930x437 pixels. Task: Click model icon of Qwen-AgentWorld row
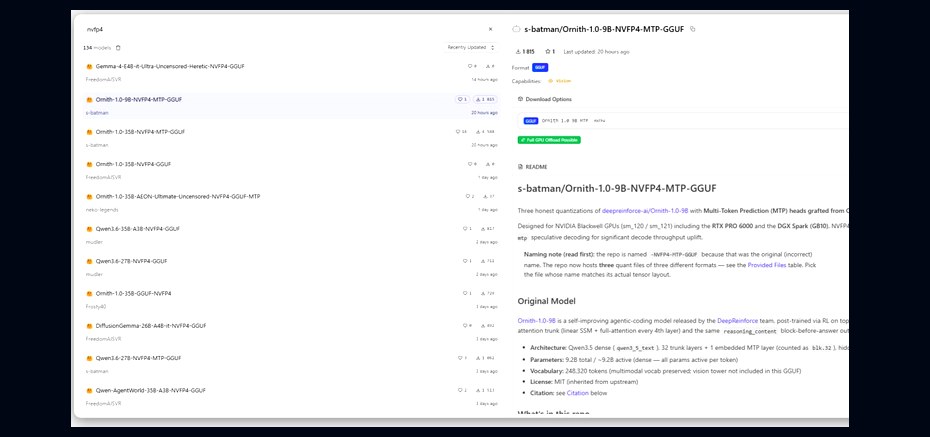click(x=90, y=390)
